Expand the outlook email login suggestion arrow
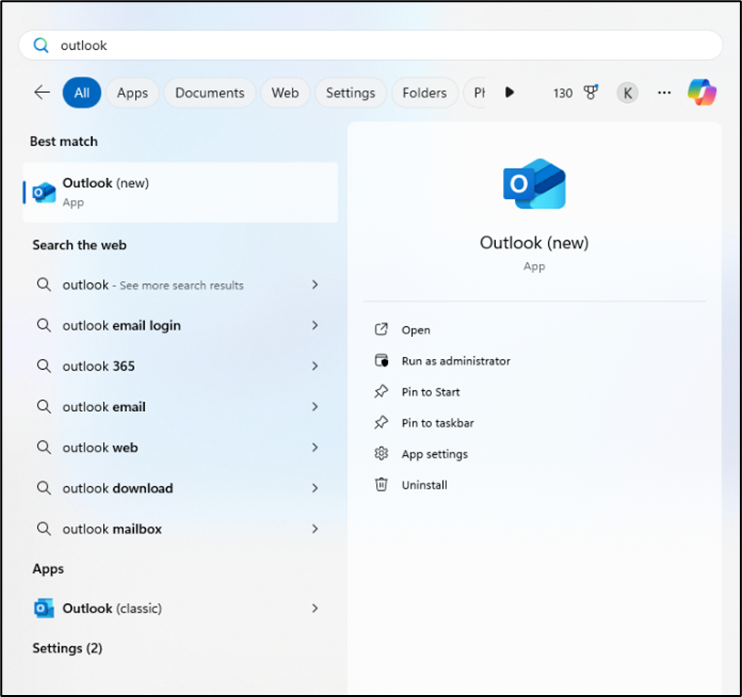The width and height of the screenshot is (742, 697). pos(315,326)
